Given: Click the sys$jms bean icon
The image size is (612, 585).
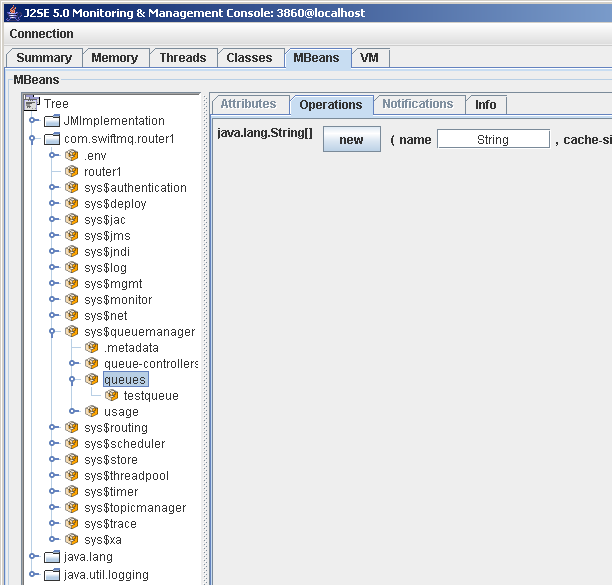Looking at the screenshot, I should [x=72, y=236].
